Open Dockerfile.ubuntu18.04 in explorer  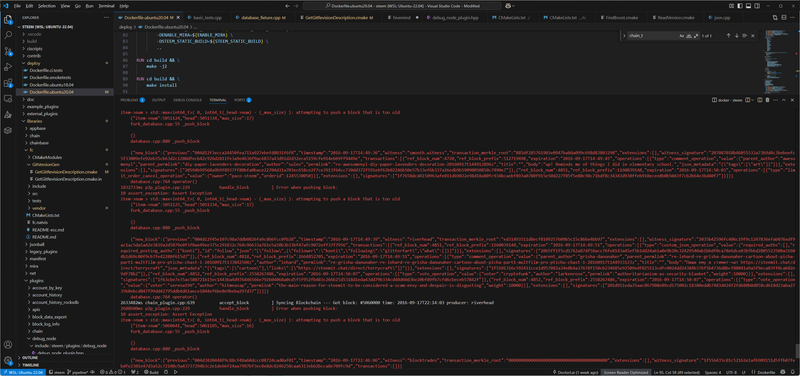64,84
